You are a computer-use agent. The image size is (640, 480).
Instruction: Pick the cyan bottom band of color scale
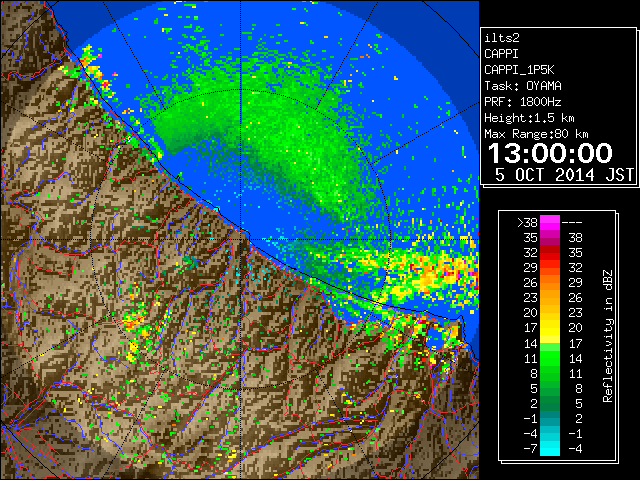click(x=550, y=448)
